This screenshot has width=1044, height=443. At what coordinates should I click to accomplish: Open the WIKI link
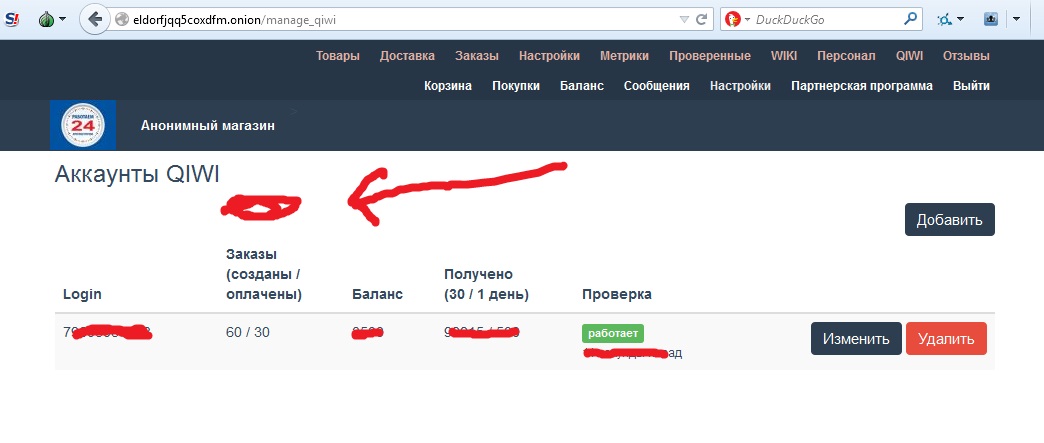(784, 56)
